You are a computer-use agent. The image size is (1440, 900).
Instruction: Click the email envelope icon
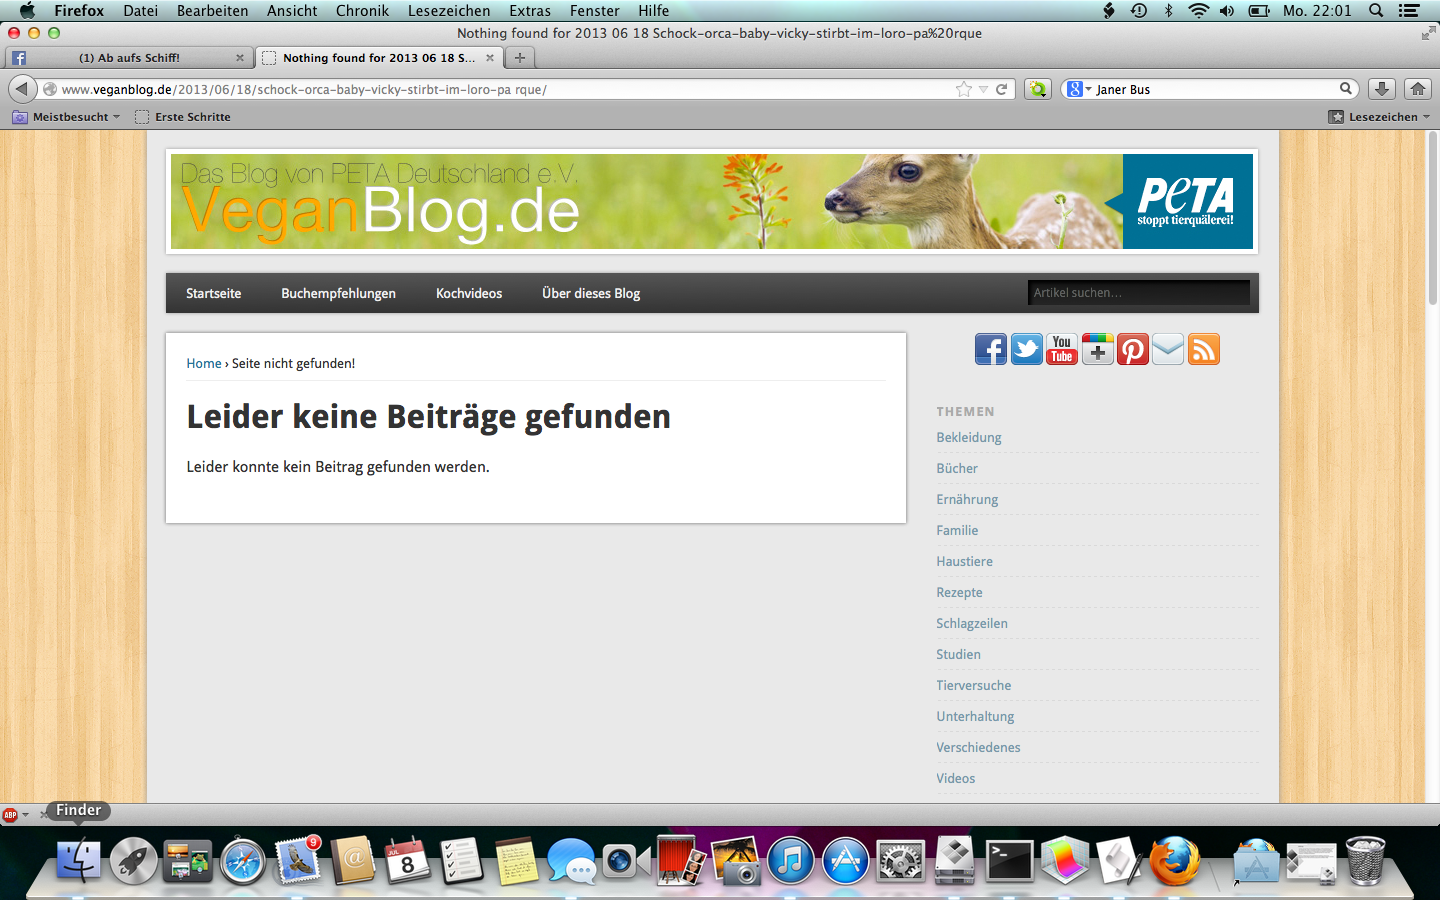click(1168, 350)
